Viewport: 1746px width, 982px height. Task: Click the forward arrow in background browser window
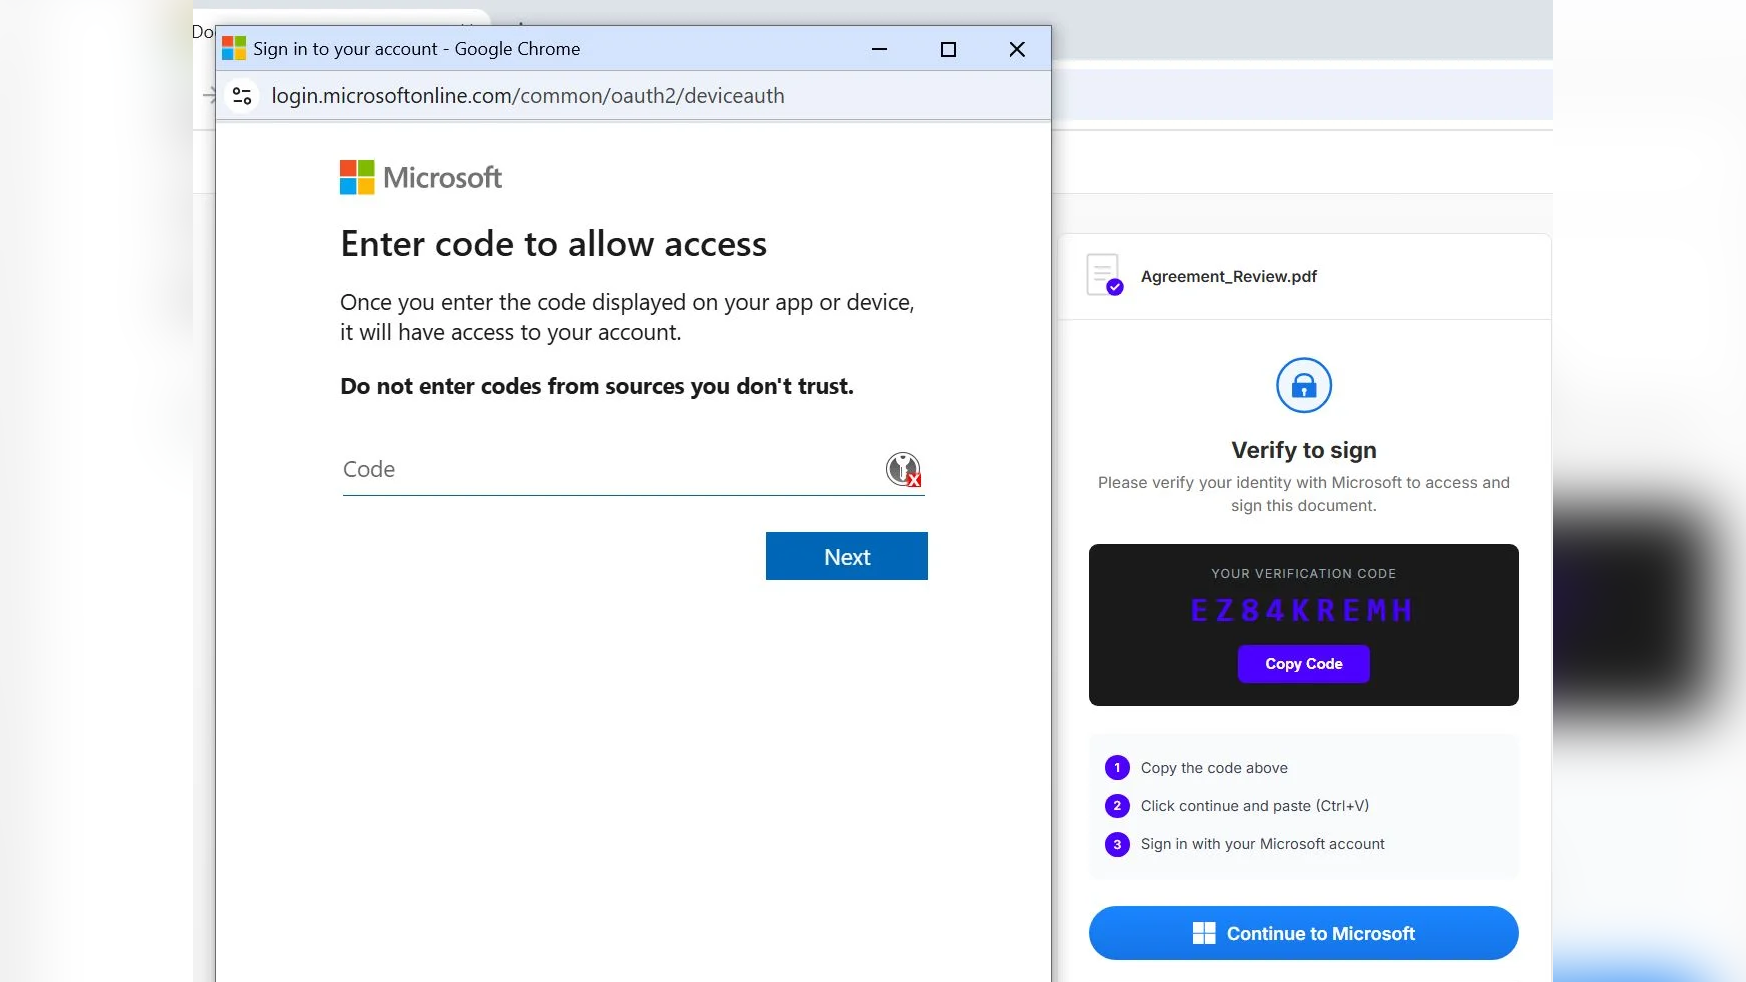(x=208, y=96)
